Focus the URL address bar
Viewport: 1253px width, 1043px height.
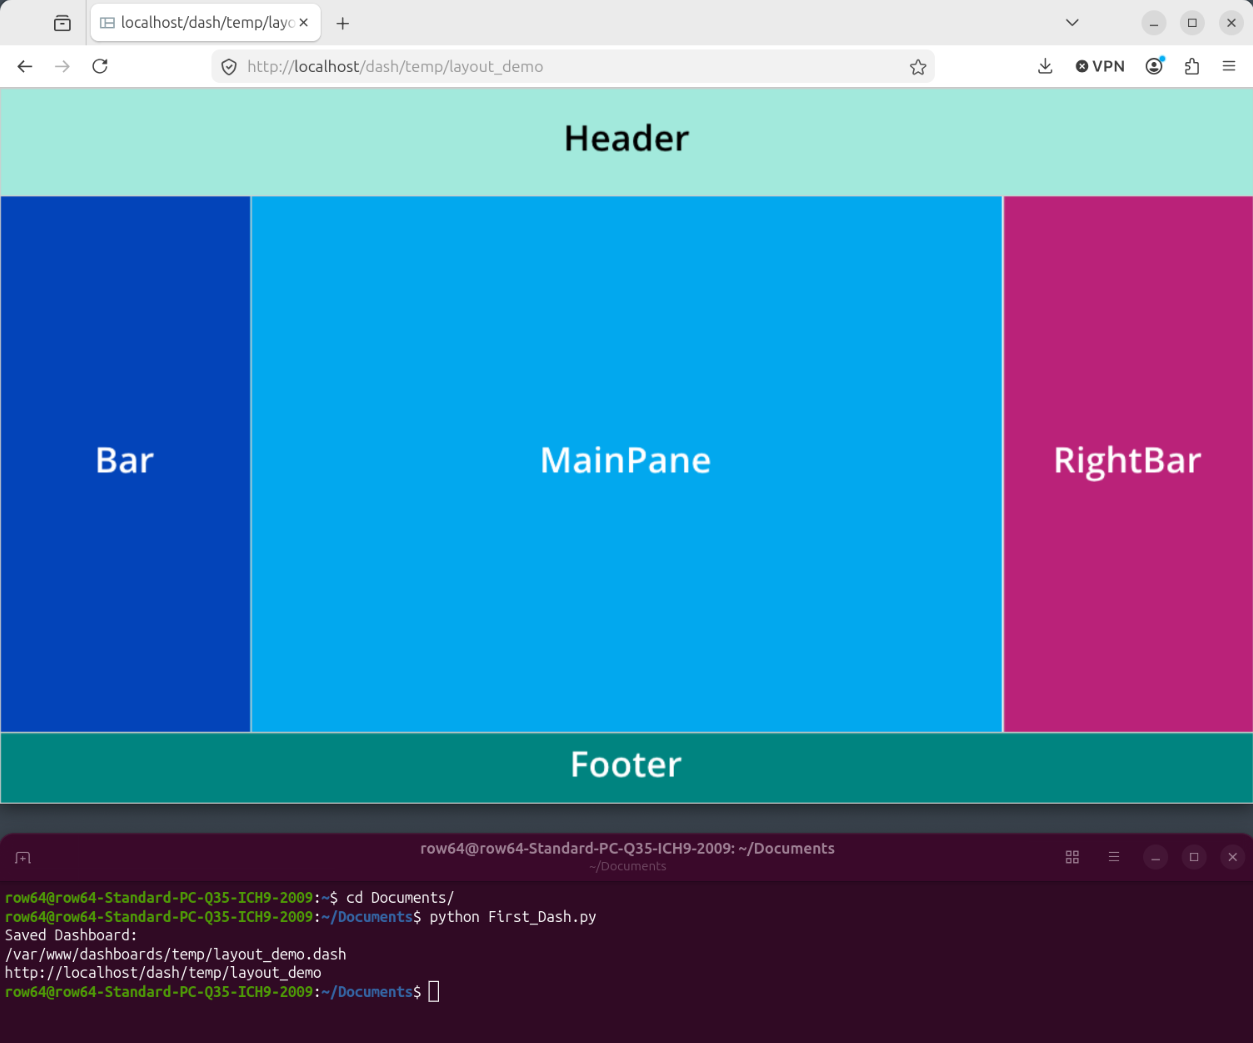(571, 67)
